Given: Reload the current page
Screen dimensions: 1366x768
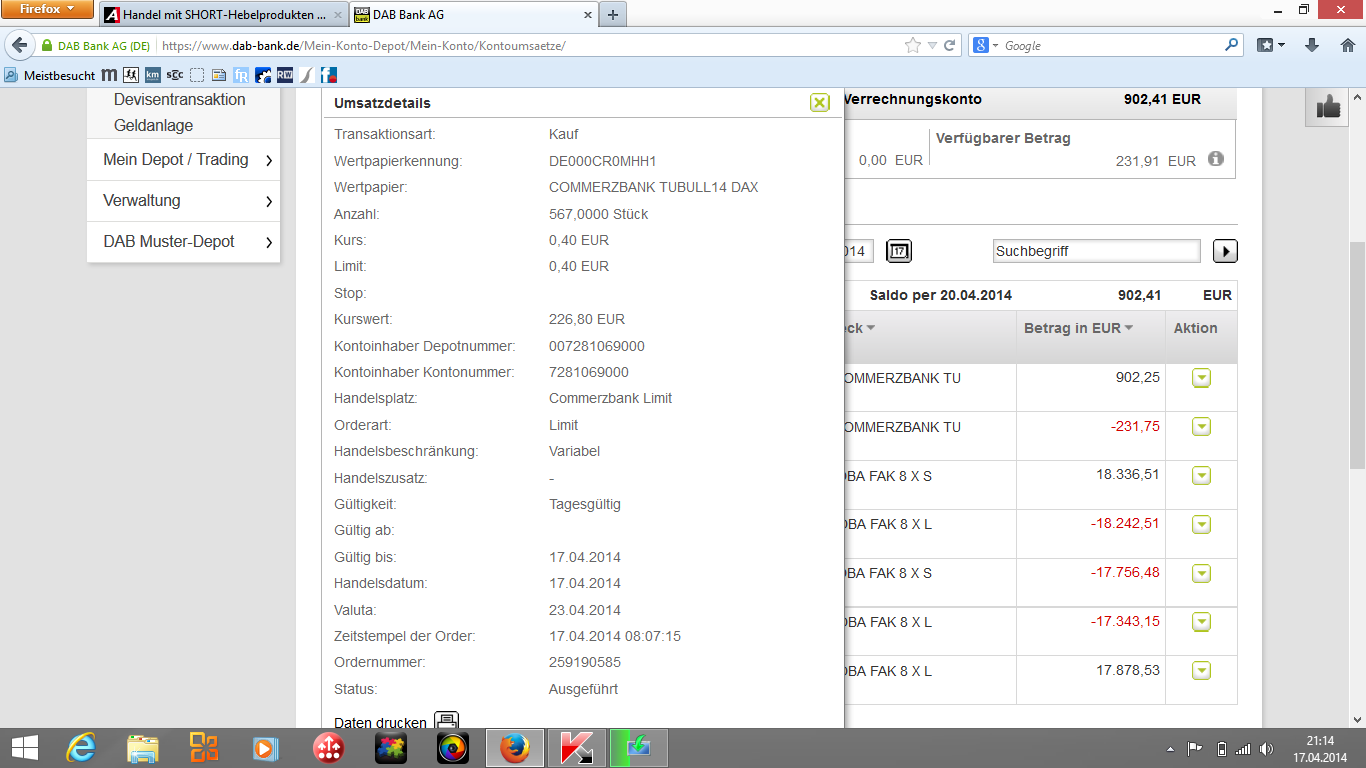Looking at the screenshot, I should 949,45.
